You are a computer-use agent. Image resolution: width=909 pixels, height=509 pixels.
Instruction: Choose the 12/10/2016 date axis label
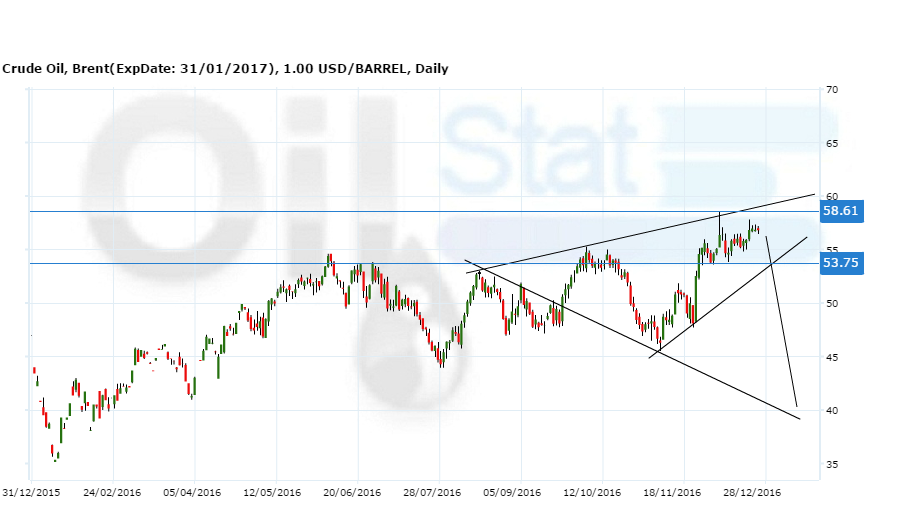click(592, 492)
